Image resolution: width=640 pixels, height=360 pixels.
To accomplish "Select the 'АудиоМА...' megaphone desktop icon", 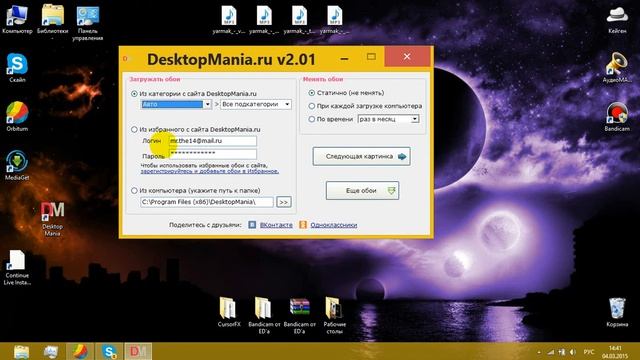I will pyautogui.click(x=617, y=68).
